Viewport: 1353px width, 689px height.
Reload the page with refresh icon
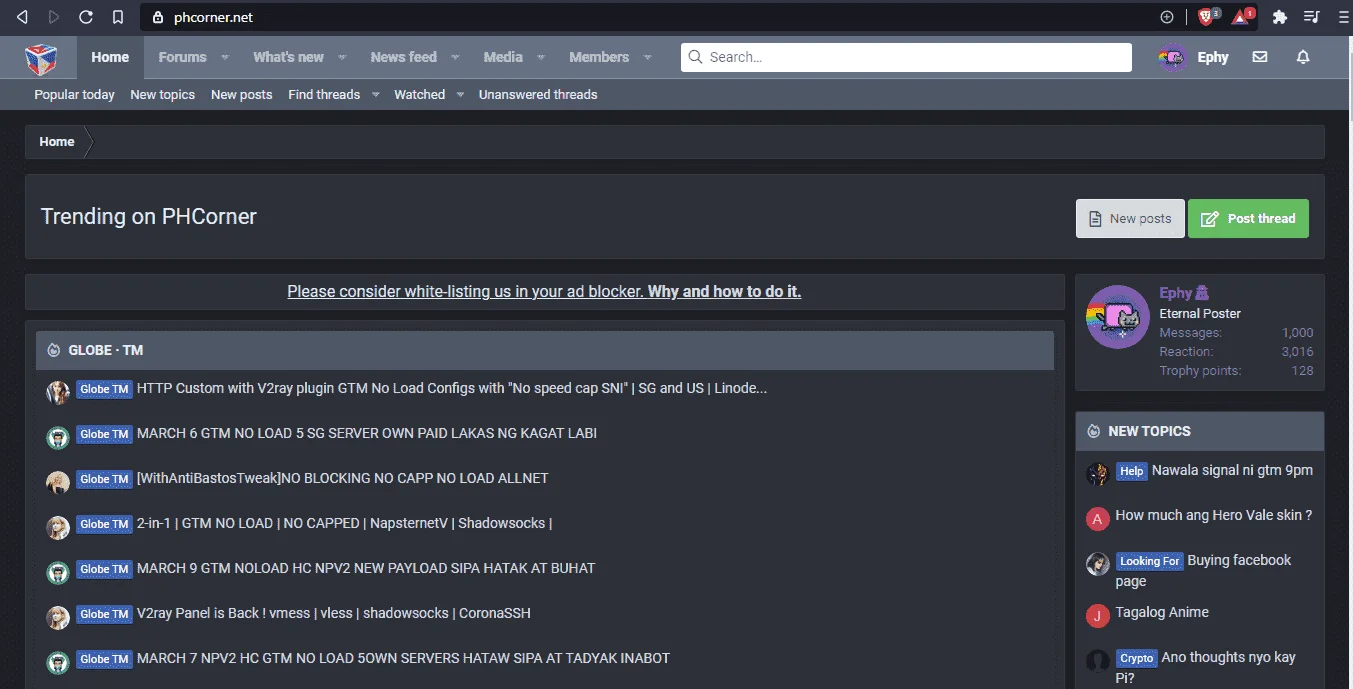pyautogui.click(x=86, y=17)
